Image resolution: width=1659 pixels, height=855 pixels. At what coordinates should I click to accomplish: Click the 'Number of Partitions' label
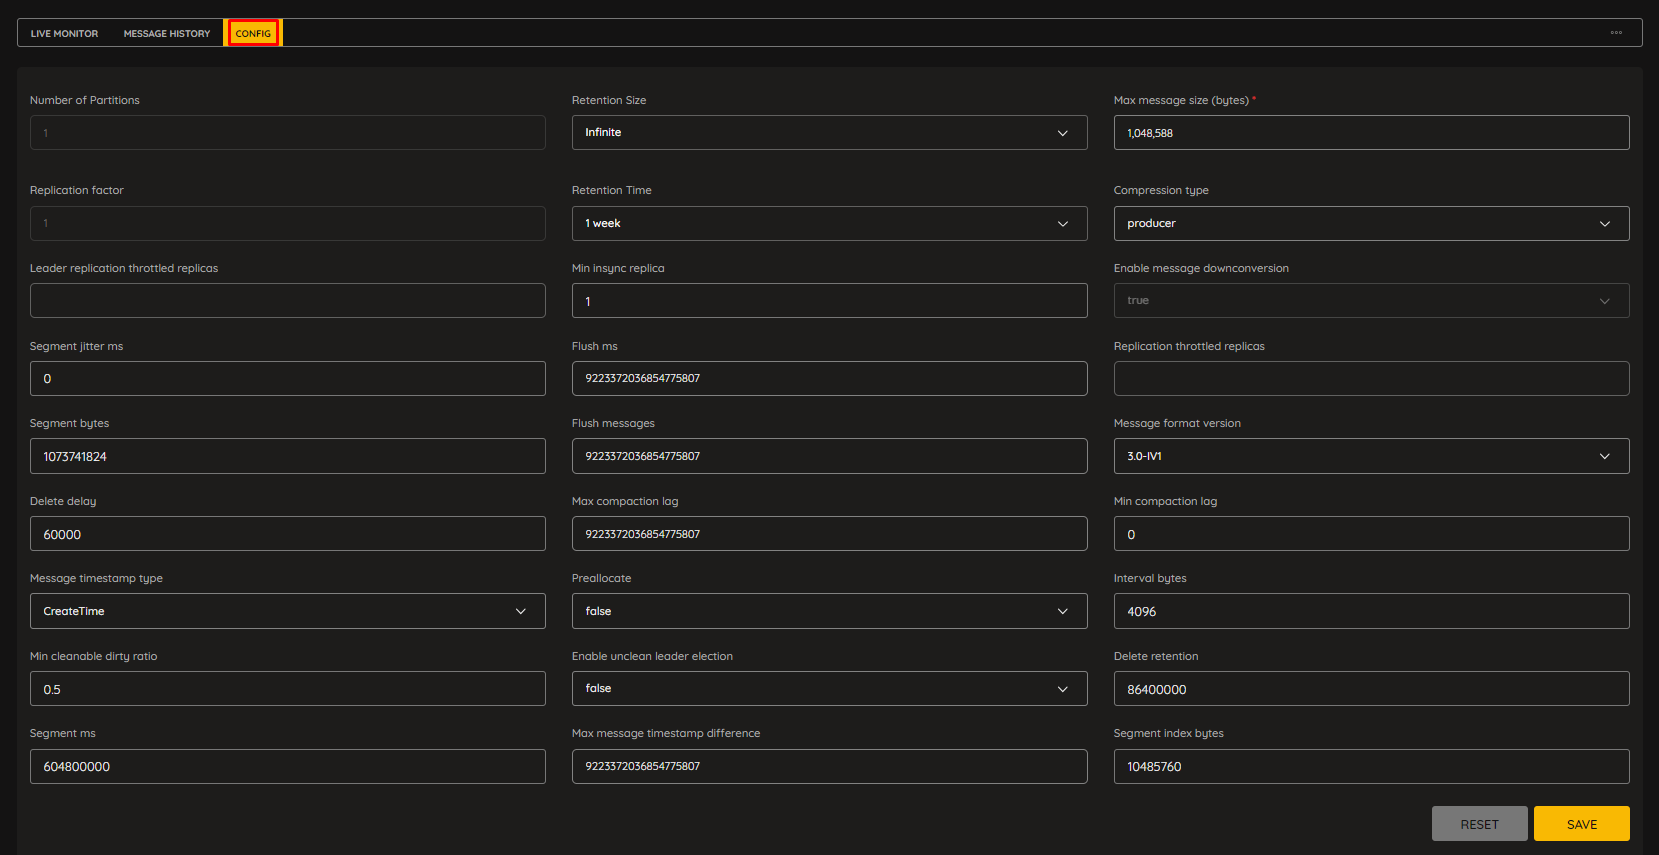[85, 100]
